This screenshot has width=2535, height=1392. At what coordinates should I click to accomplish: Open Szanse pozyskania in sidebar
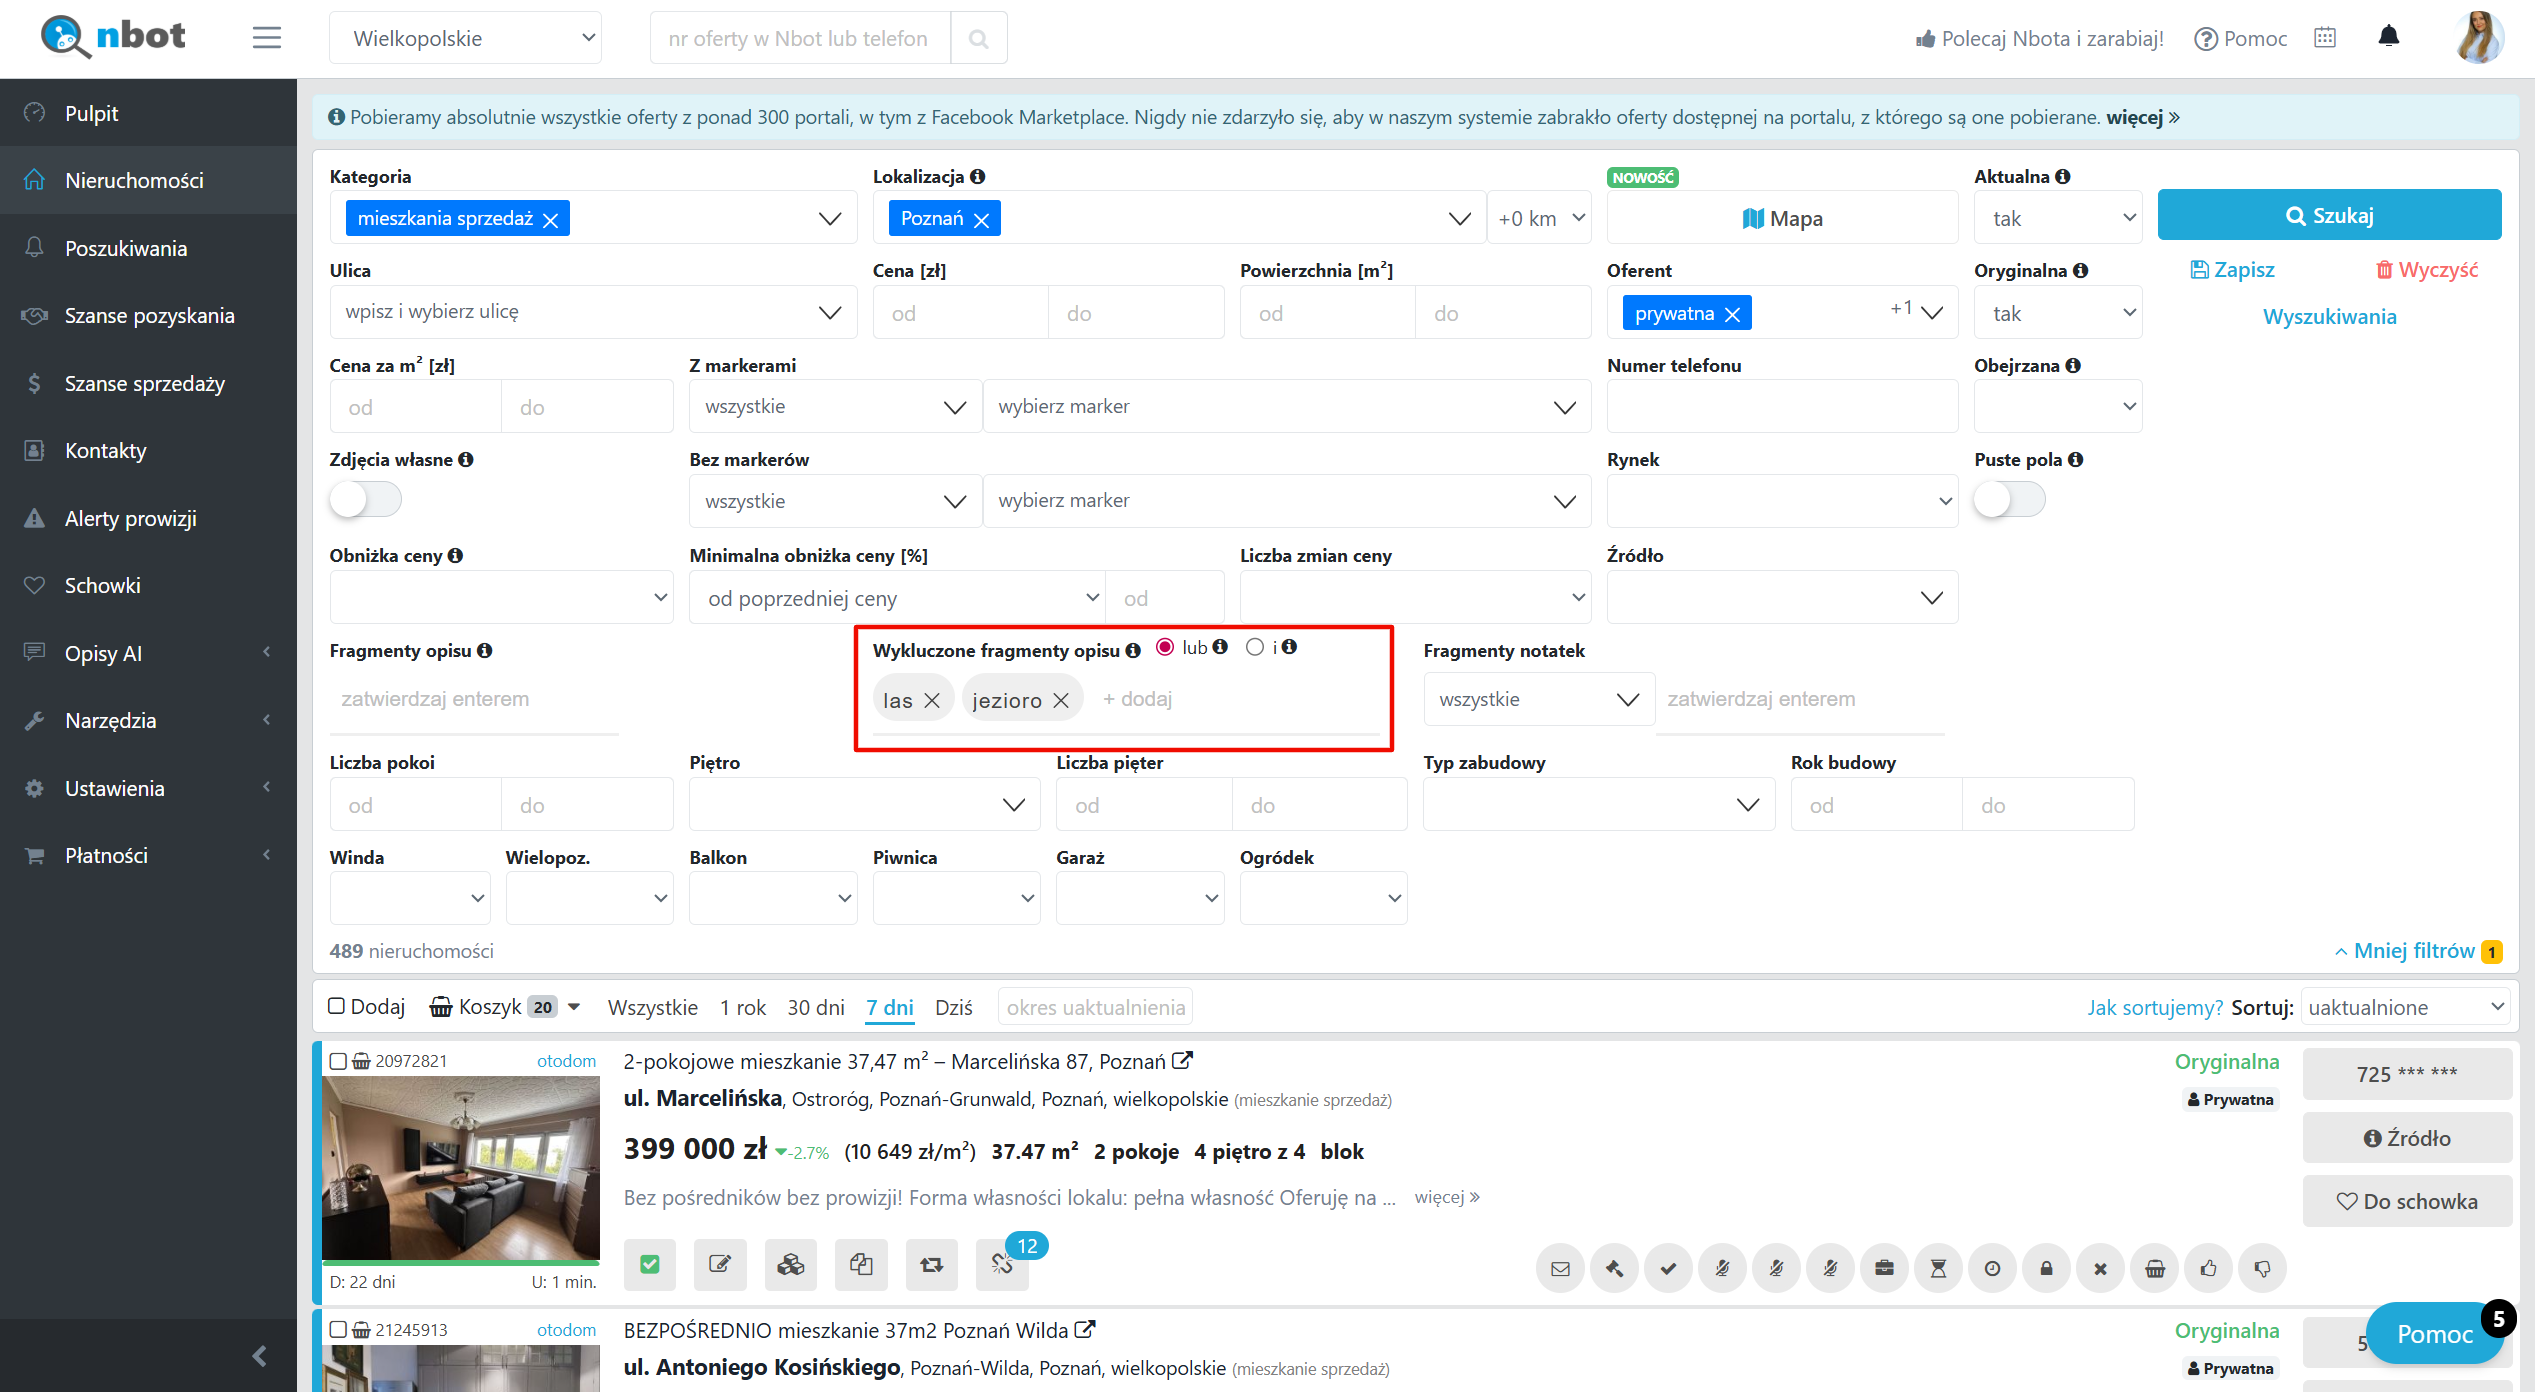149,316
